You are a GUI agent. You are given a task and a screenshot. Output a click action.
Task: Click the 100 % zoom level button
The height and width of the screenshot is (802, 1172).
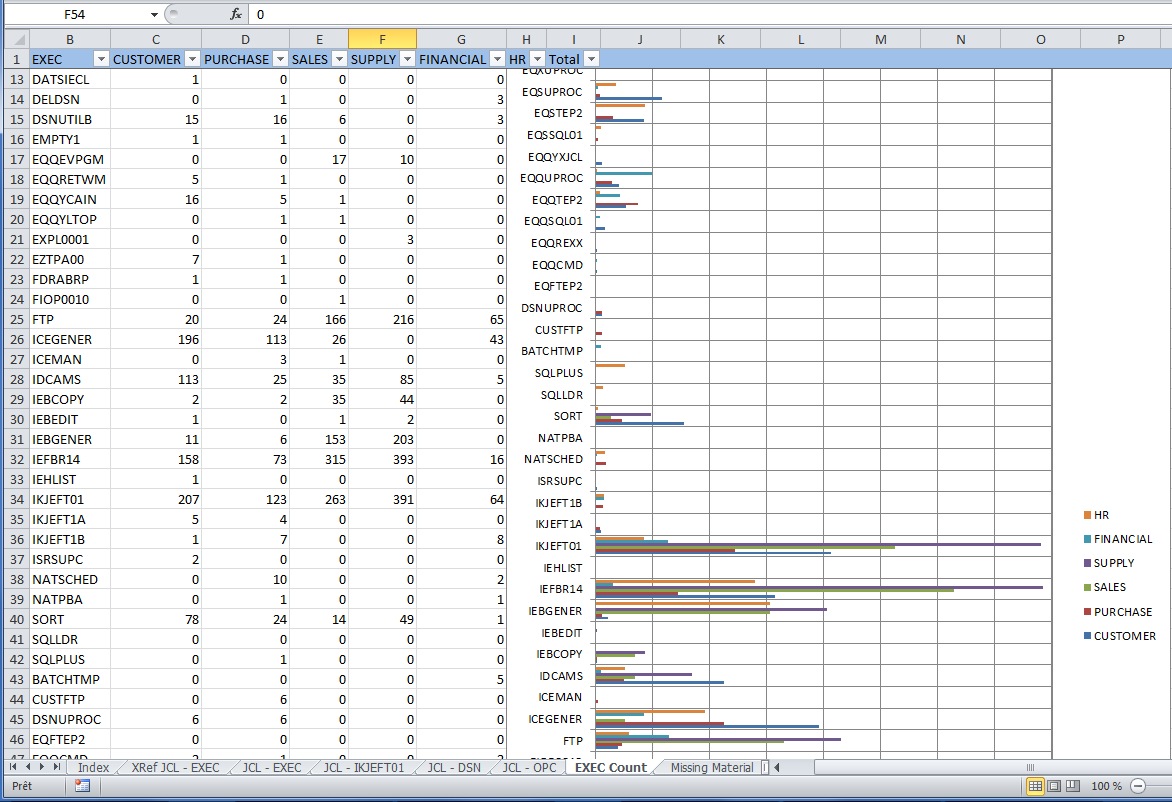point(1106,786)
